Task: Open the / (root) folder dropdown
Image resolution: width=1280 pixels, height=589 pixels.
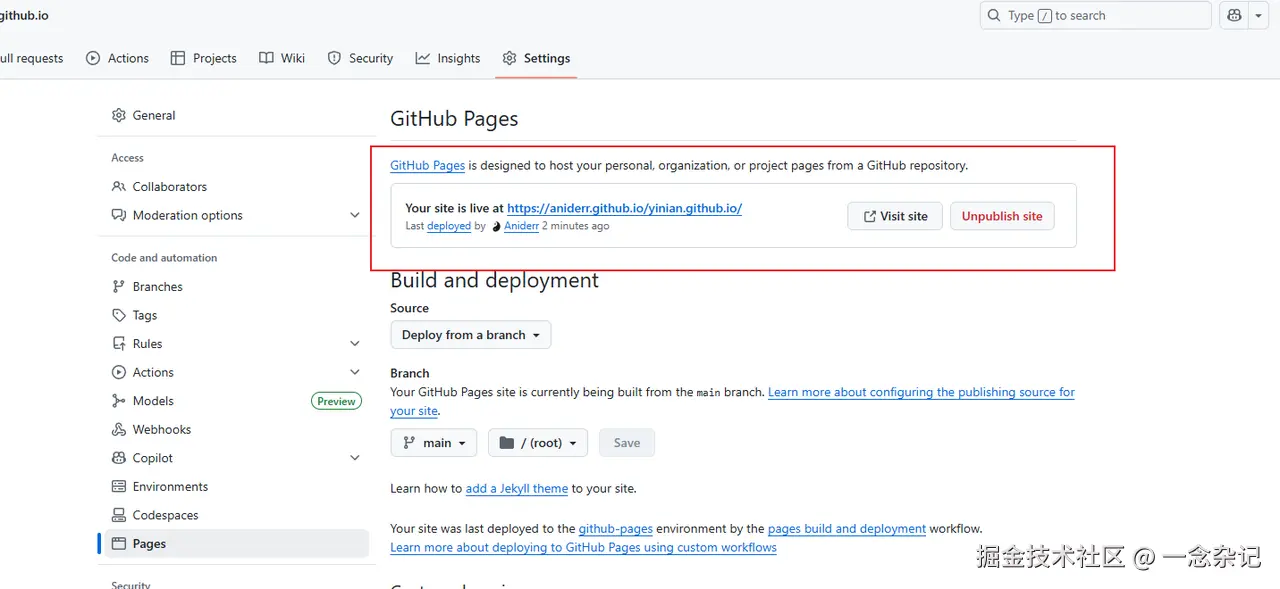Action: 538,443
